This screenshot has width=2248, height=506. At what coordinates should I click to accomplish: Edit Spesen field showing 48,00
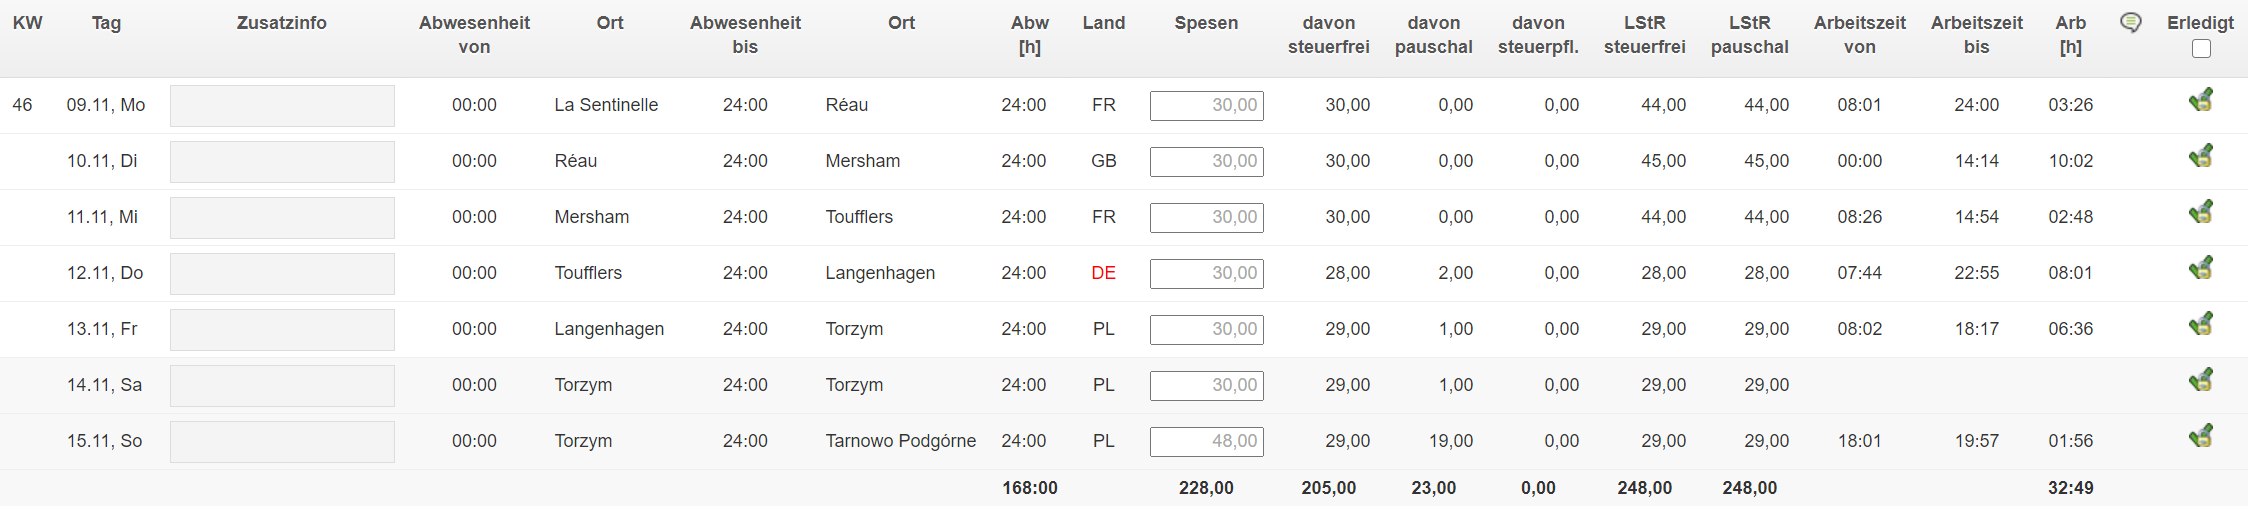point(1207,441)
